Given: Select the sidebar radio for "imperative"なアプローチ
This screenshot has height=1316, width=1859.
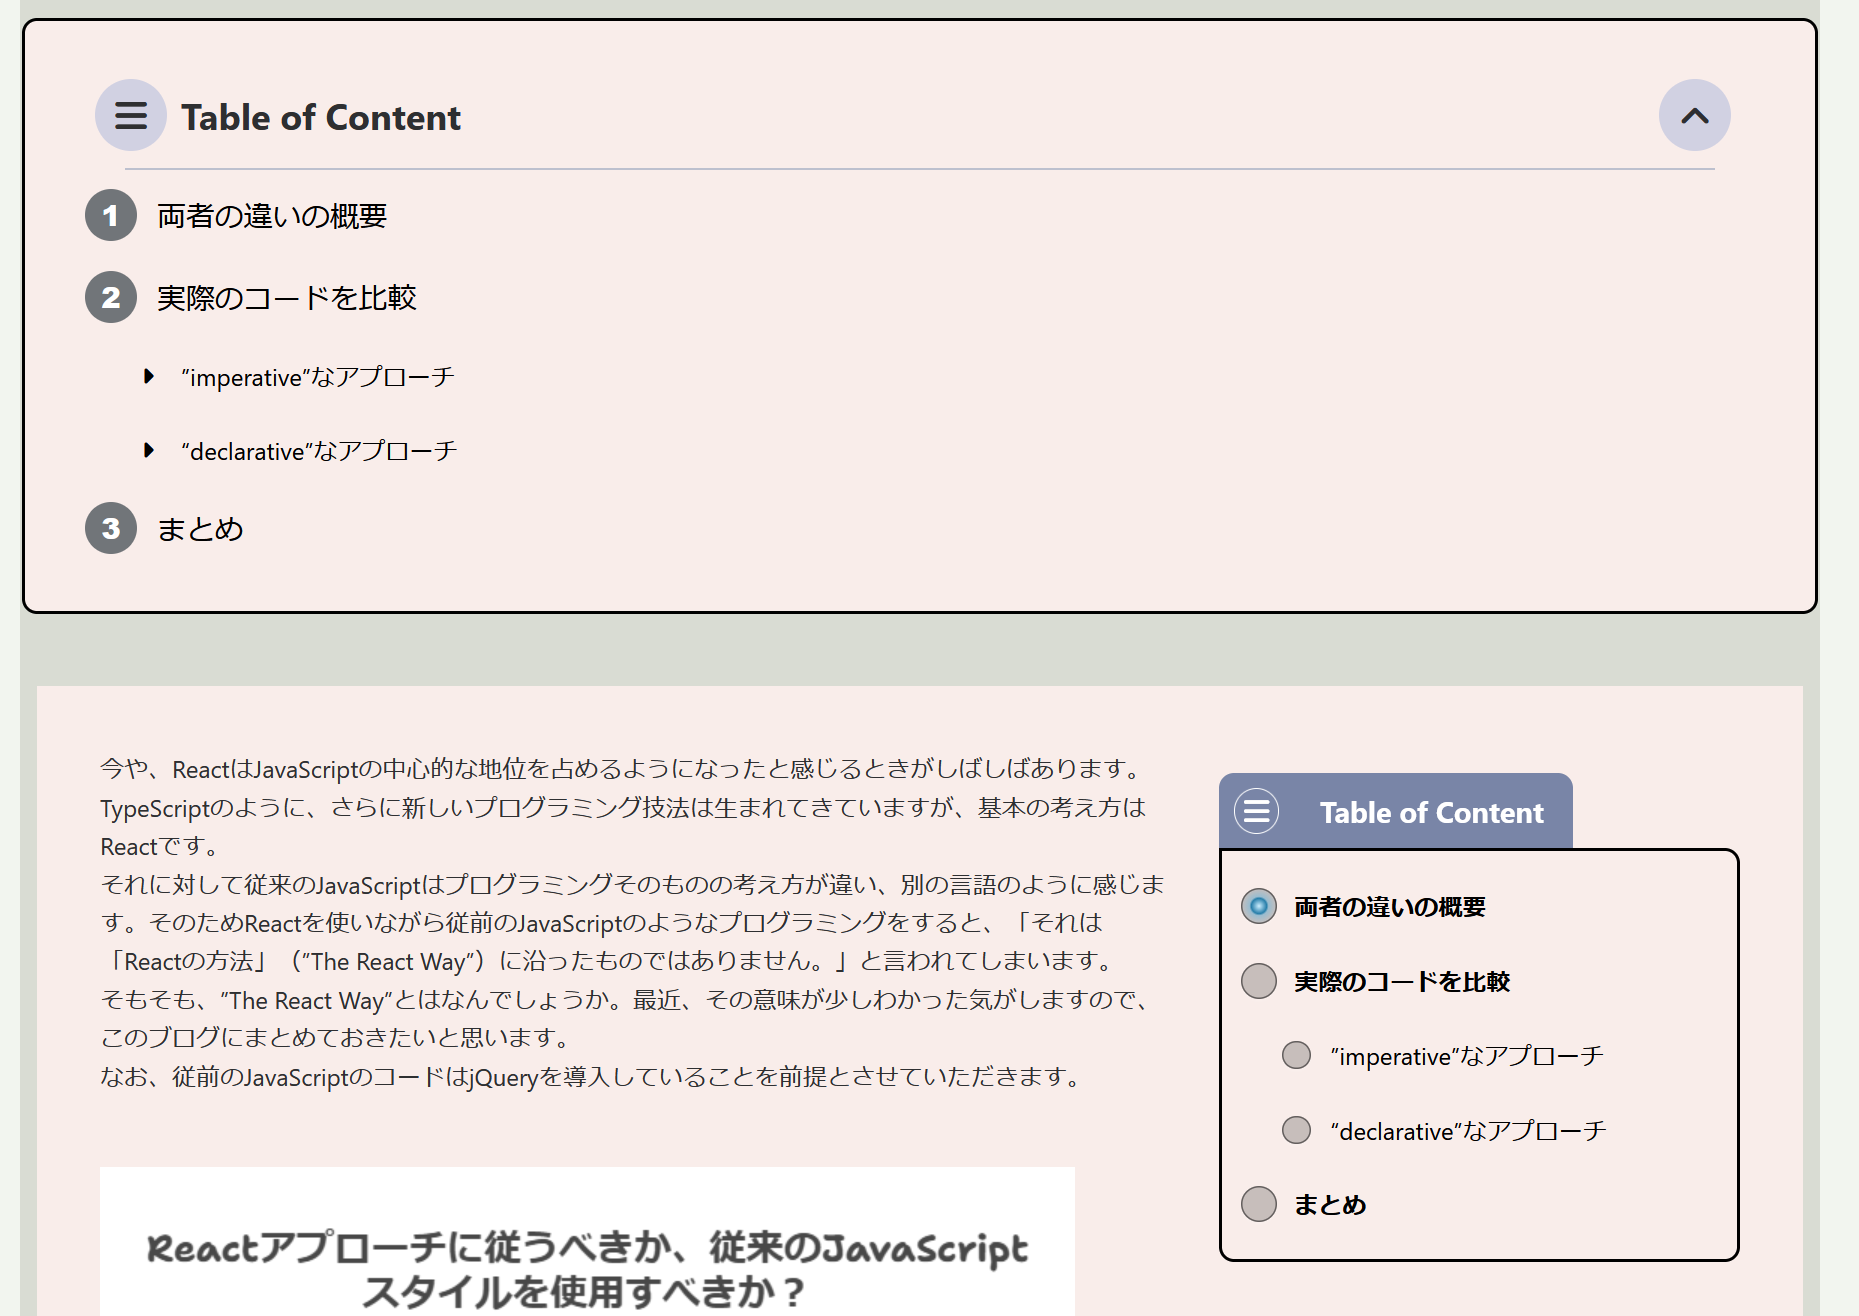Looking at the screenshot, I should [1296, 1055].
